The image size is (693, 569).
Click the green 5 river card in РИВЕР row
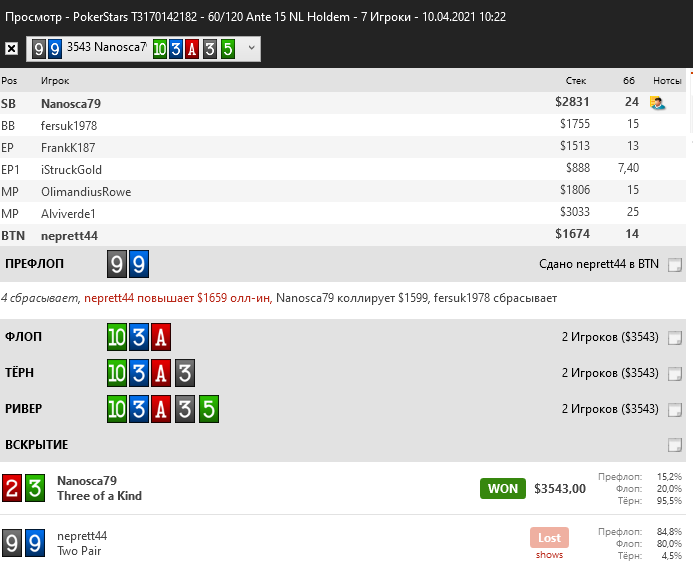click(209, 409)
